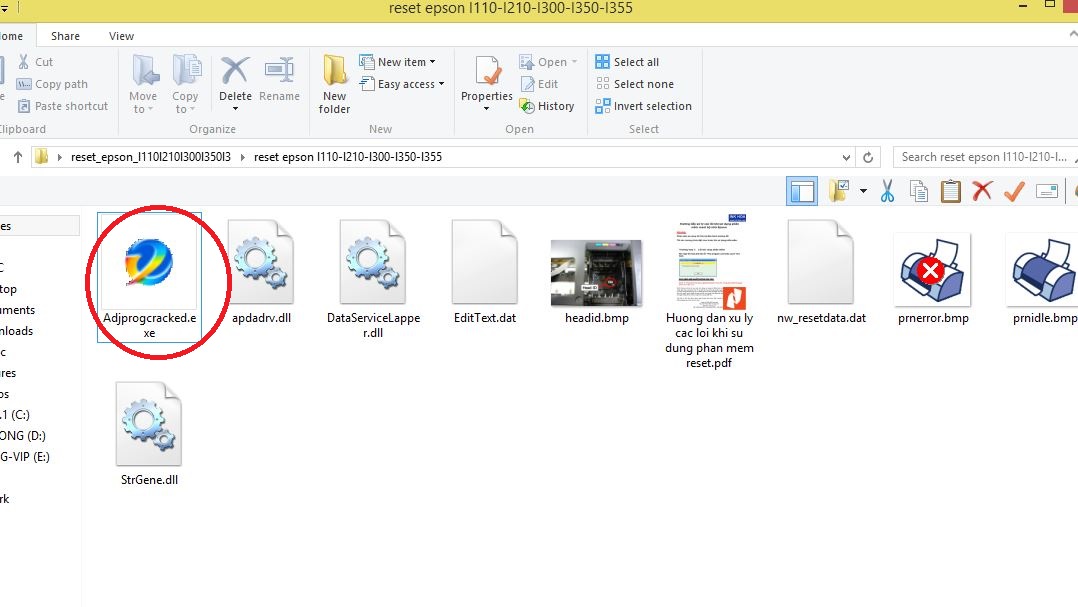Open New item dropdown
The width and height of the screenshot is (1078, 607).
pos(397,62)
